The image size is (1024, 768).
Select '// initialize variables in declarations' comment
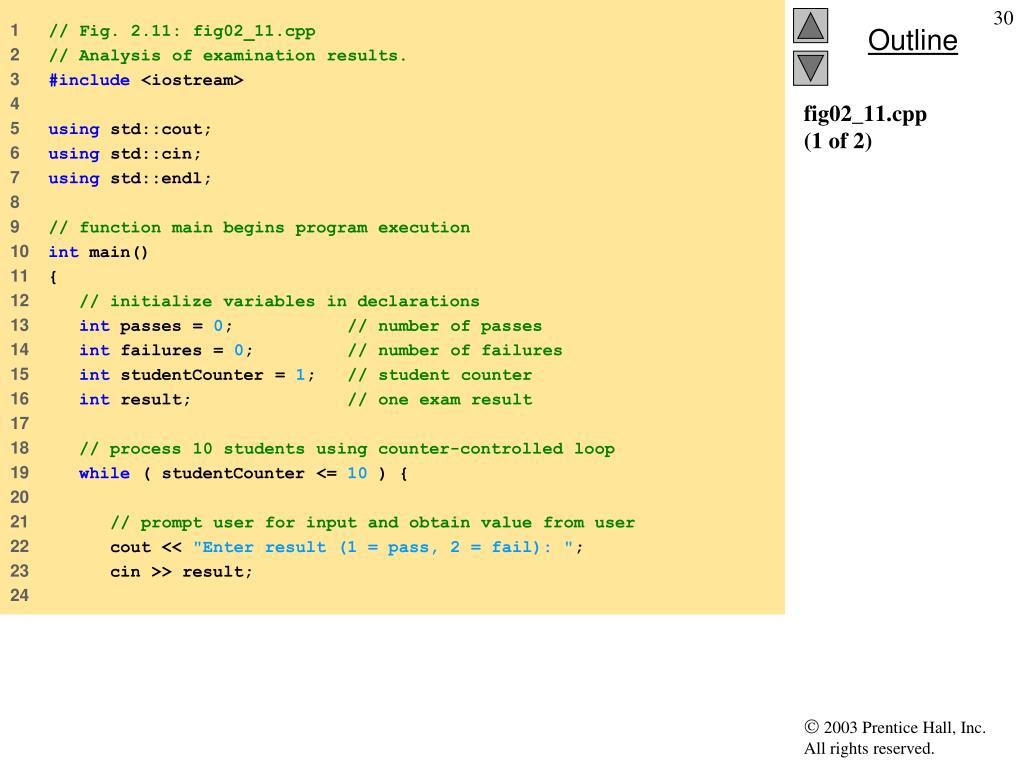pos(280,302)
